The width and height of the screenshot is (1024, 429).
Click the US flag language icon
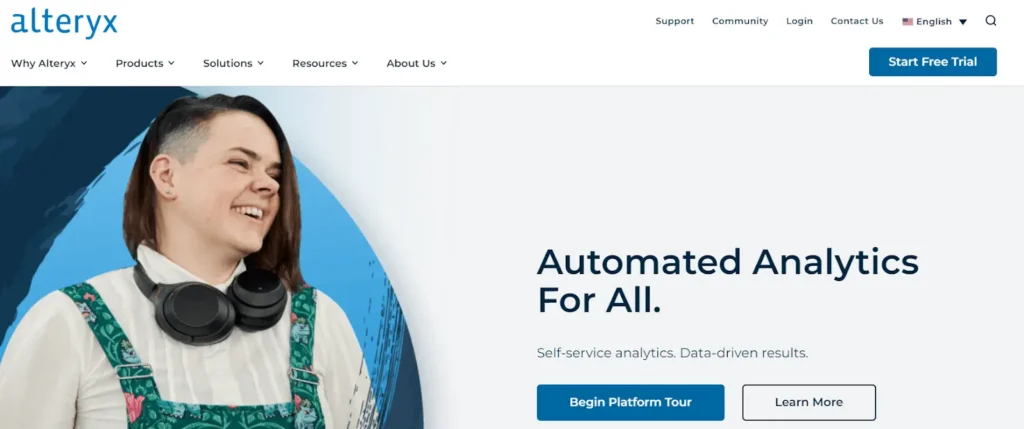click(x=907, y=22)
